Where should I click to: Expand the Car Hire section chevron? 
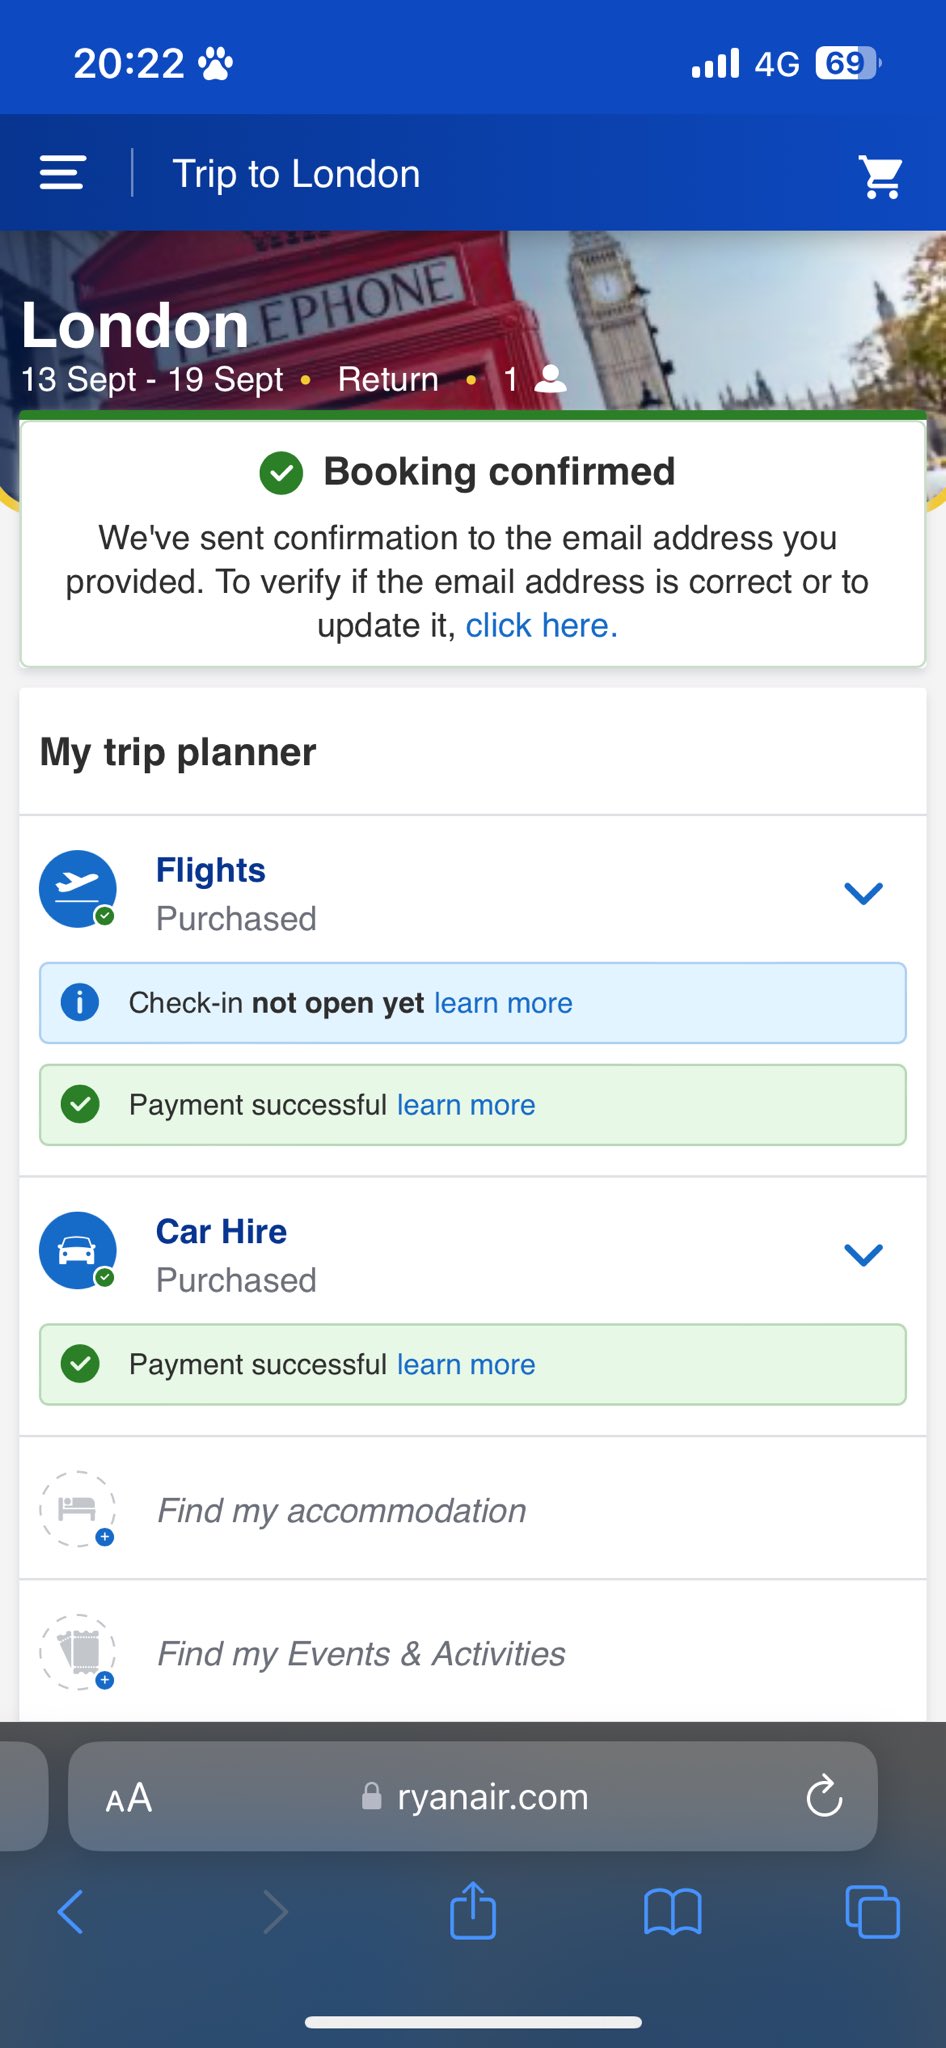863,1254
